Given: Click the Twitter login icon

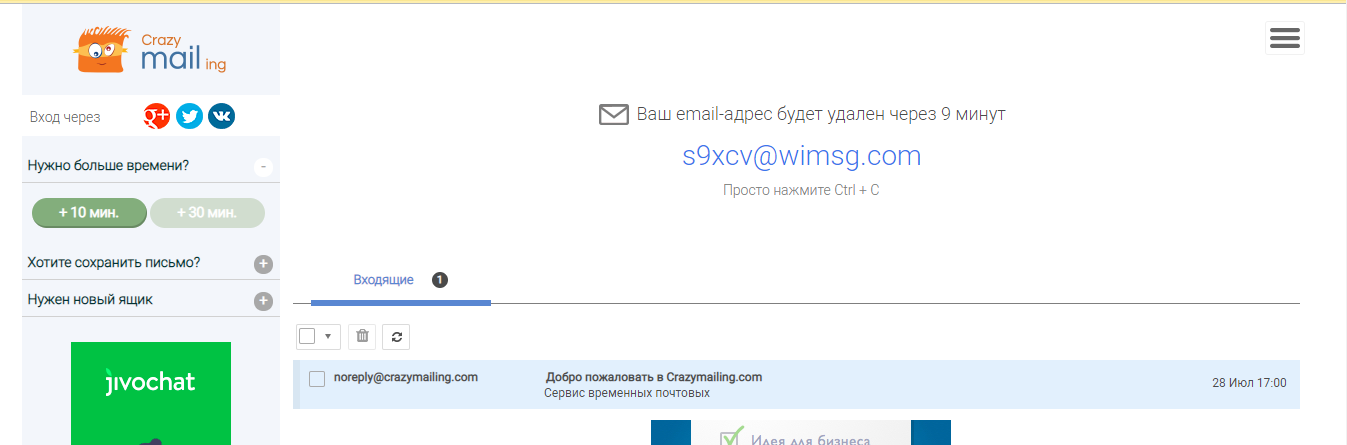Looking at the screenshot, I should (x=189, y=117).
